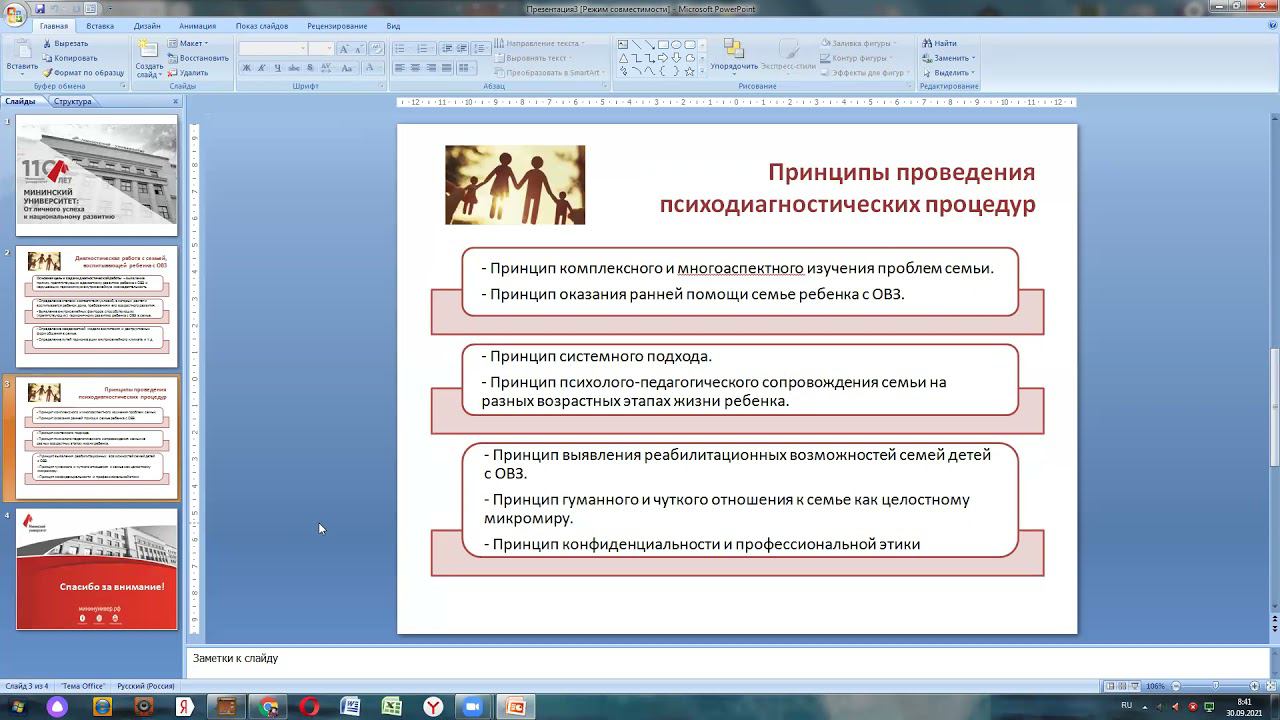
Task: Select slide 1 Мининский университет thumbnail
Action: coord(96,175)
